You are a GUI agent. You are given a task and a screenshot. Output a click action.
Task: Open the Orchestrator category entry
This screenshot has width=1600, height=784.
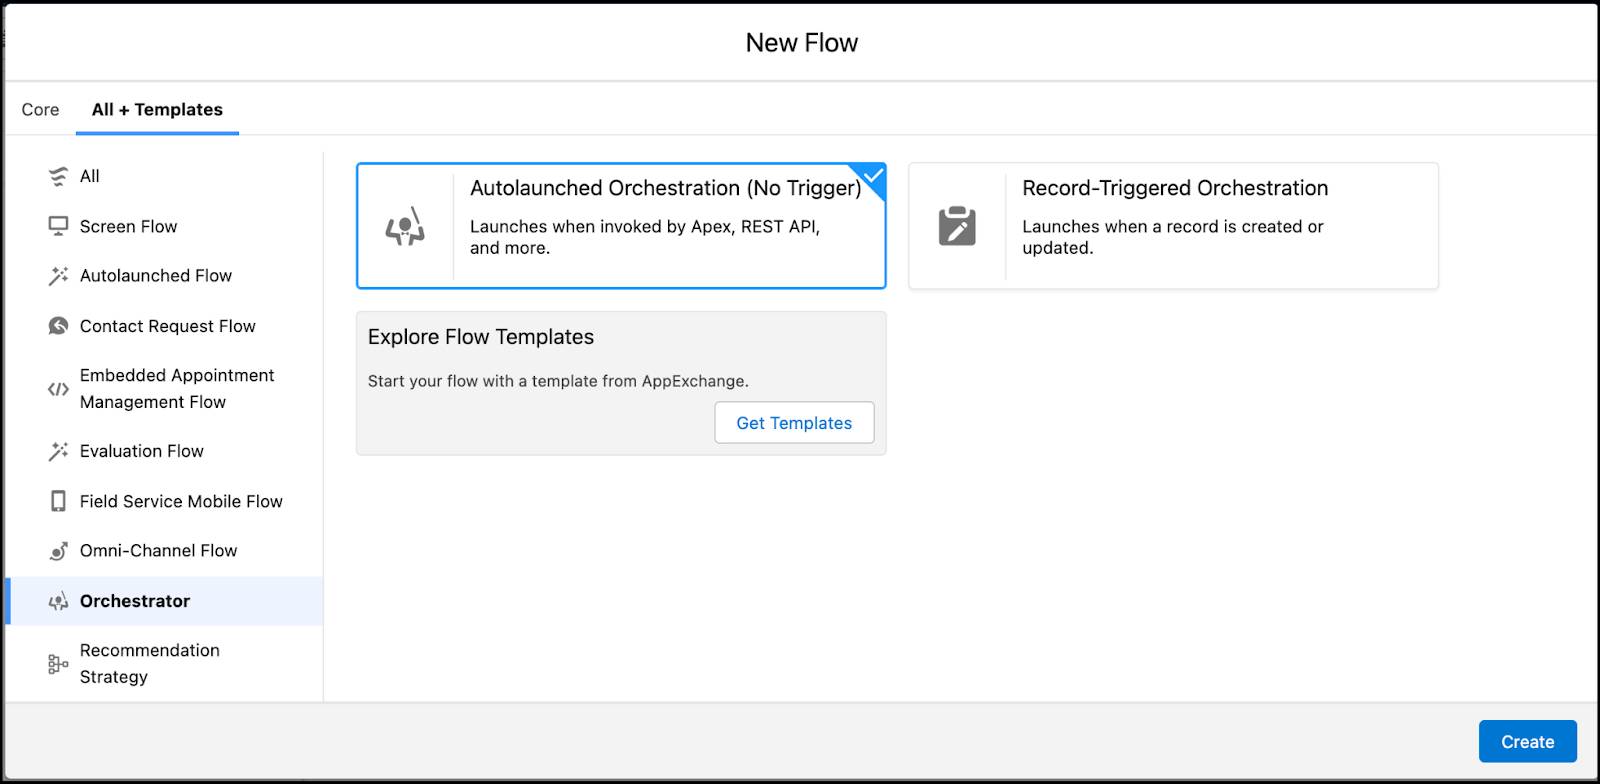(x=135, y=600)
